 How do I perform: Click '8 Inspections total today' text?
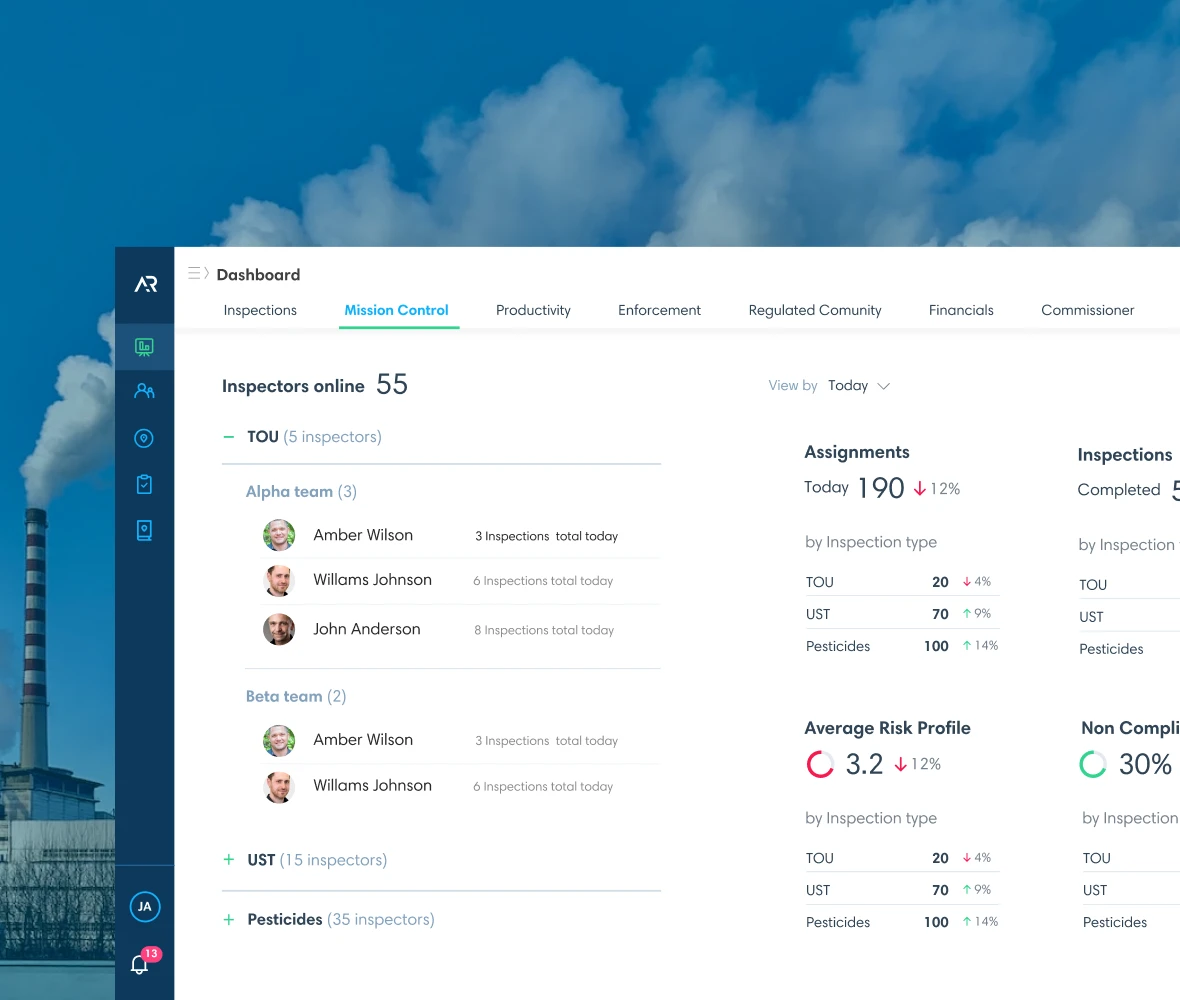[544, 631]
